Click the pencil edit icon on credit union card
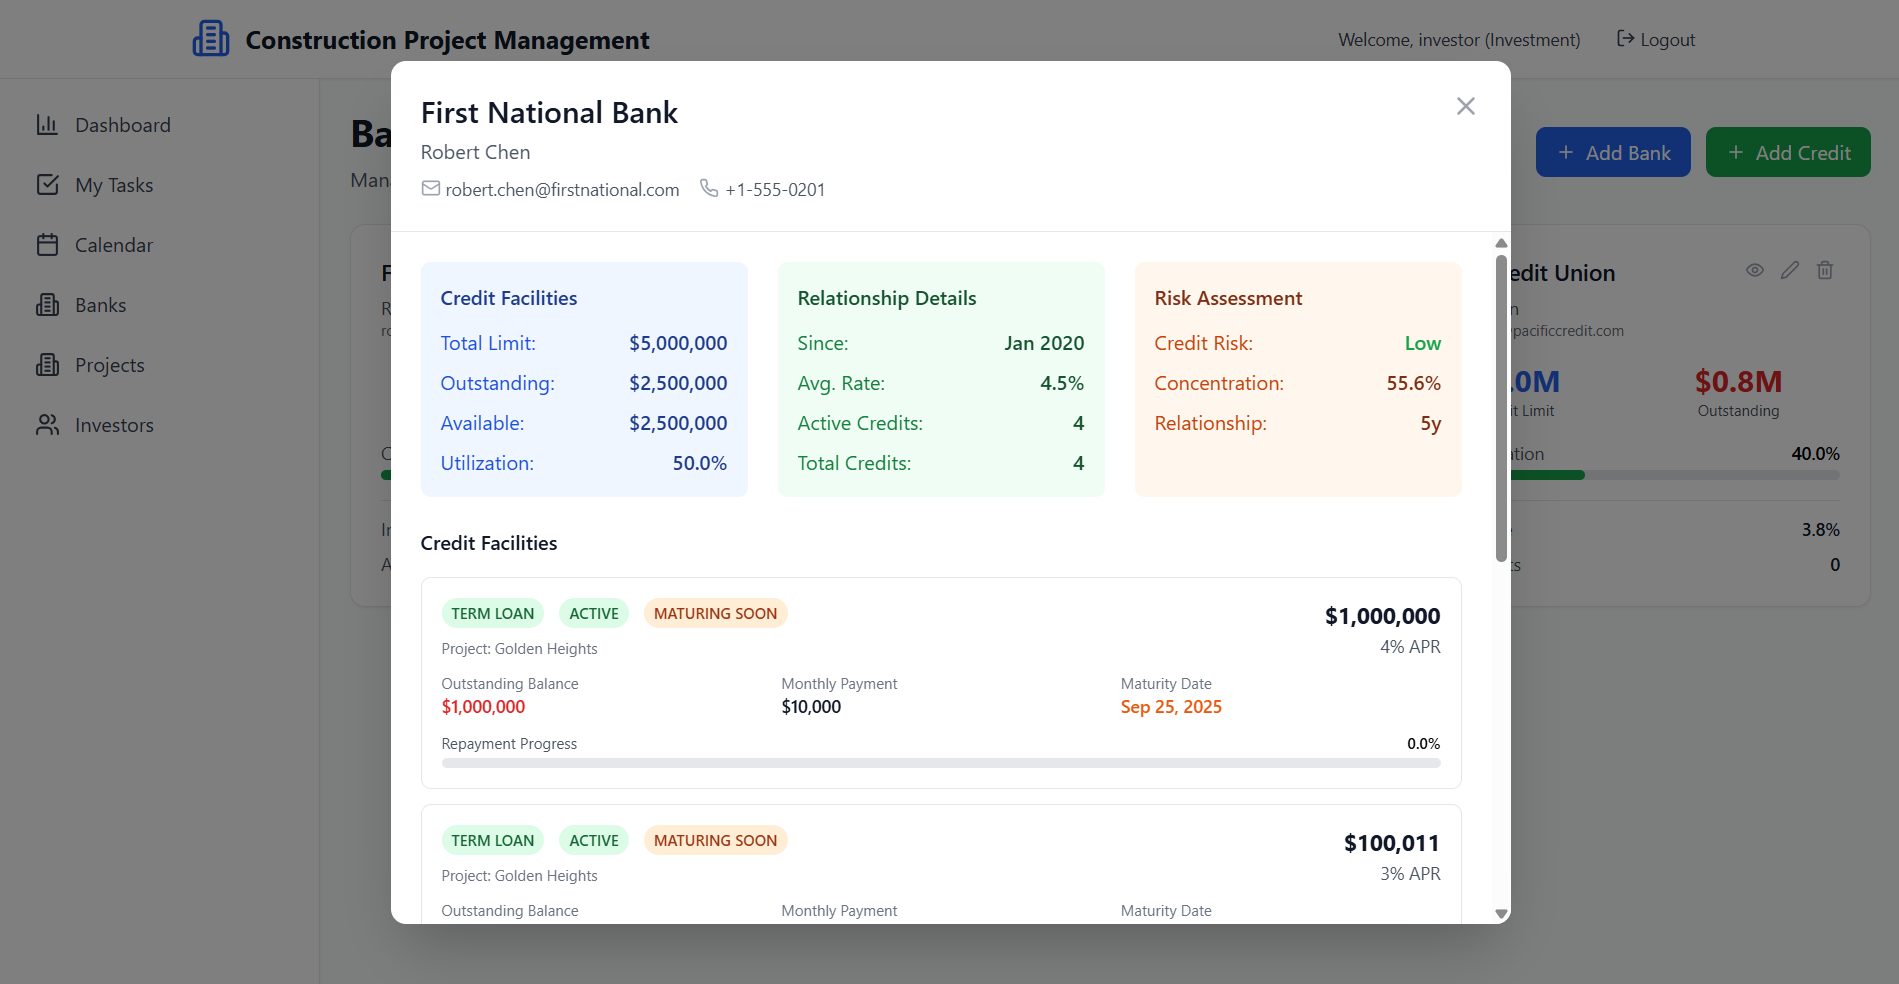1899x984 pixels. click(1790, 270)
